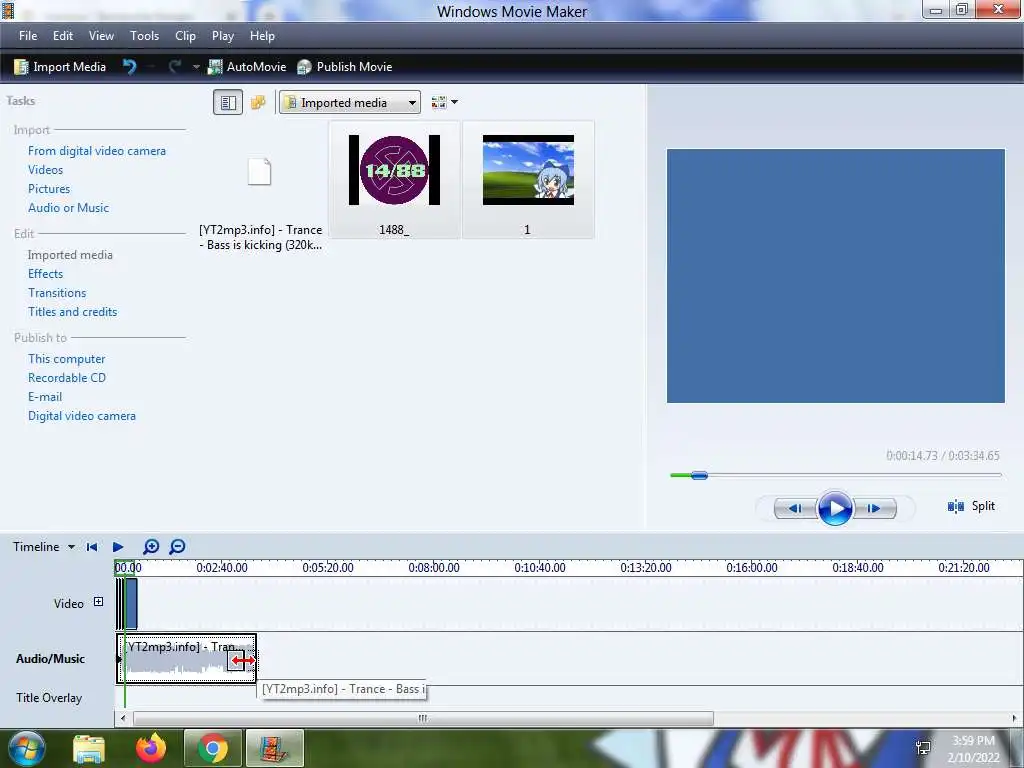Open the Tools menu
This screenshot has height=768, width=1024.
[x=144, y=36]
